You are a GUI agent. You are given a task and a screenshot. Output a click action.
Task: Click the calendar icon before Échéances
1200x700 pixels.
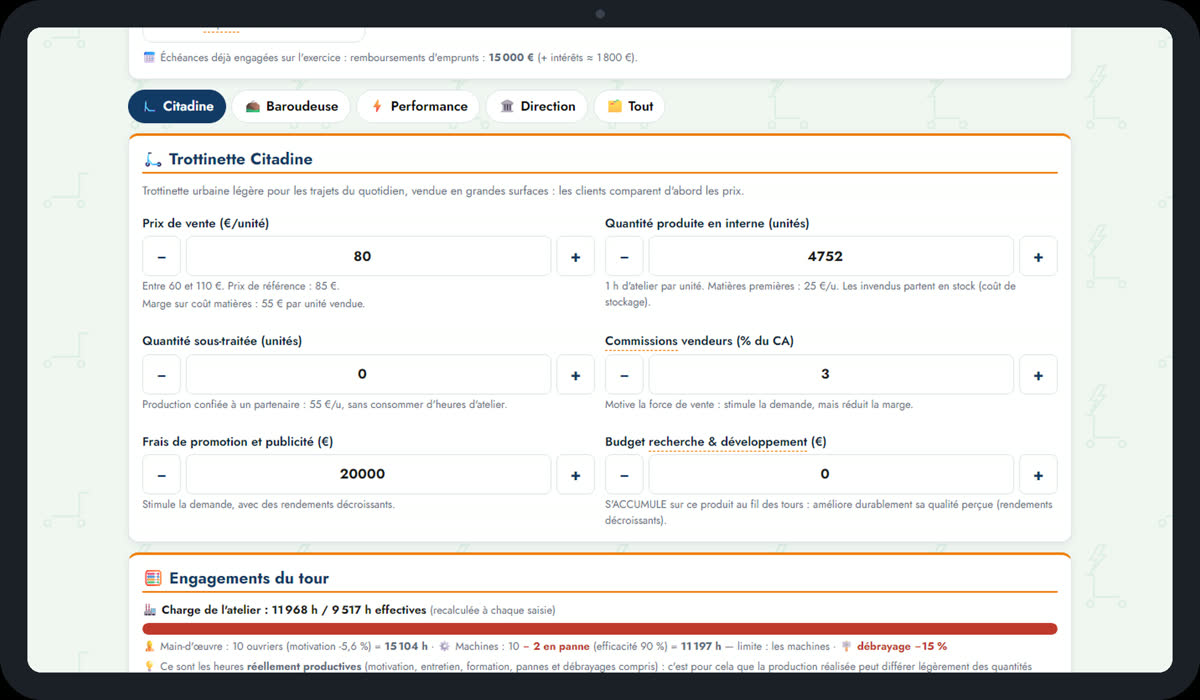click(x=150, y=57)
